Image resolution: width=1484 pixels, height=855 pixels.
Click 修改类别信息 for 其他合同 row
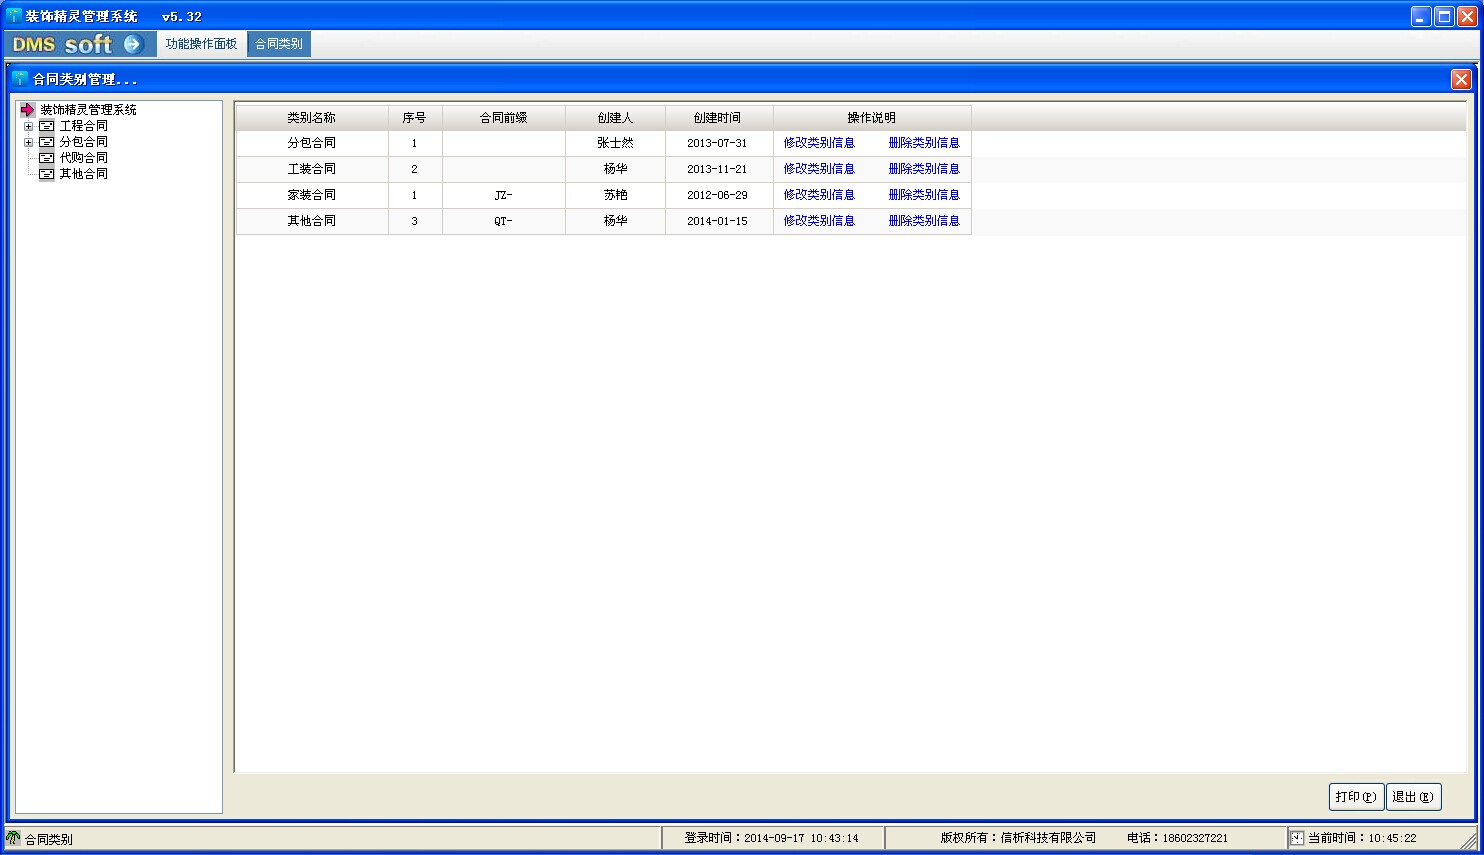819,221
